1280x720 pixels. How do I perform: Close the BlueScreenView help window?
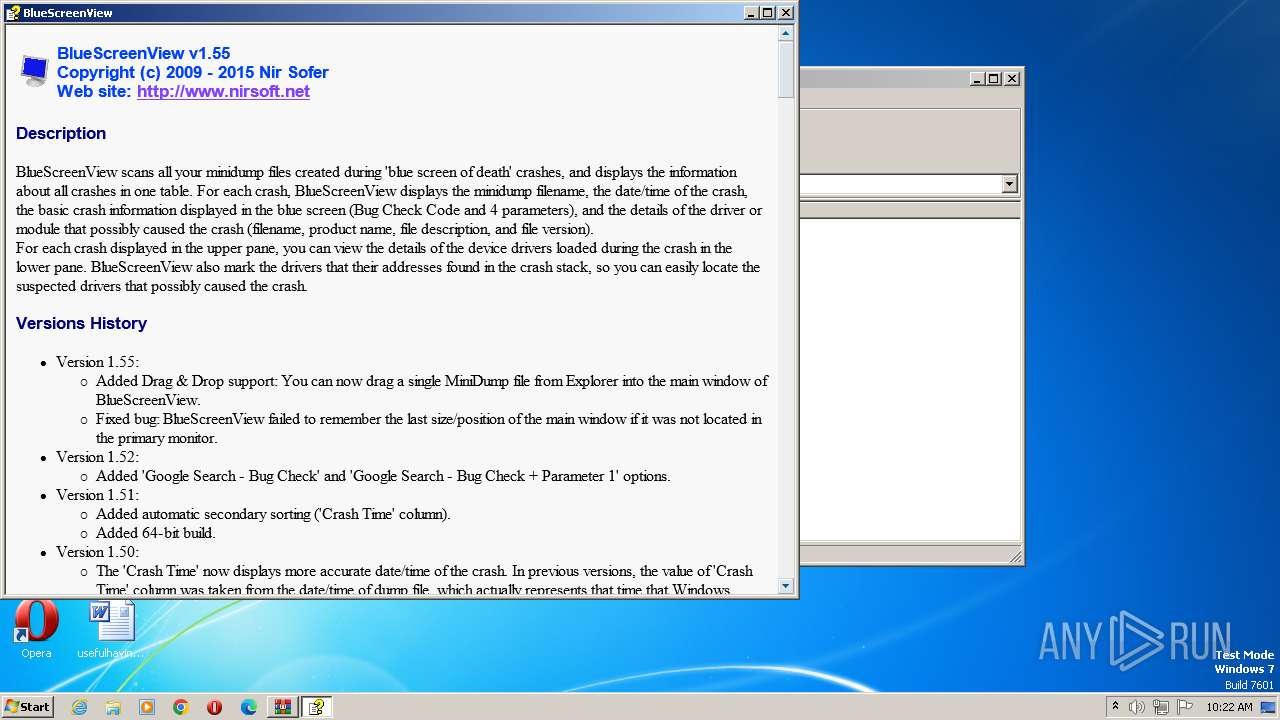click(x=786, y=13)
